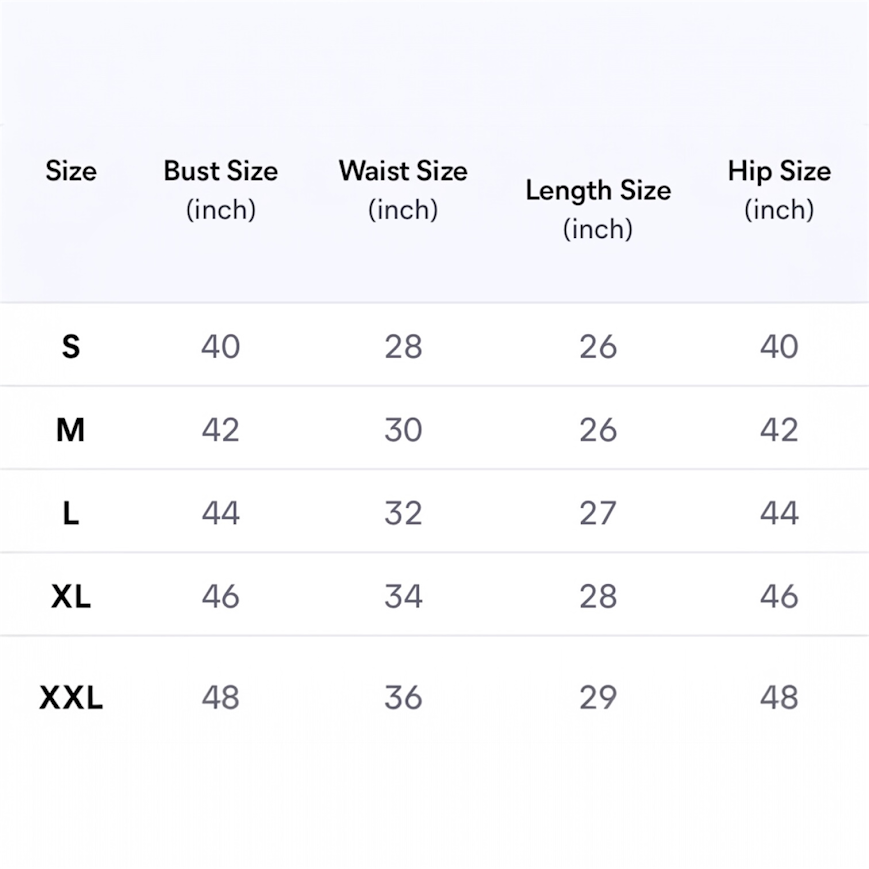Image resolution: width=869 pixels, height=869 pixels.
Task: Click length value 28 in XL row
Action: pos(598,596)
